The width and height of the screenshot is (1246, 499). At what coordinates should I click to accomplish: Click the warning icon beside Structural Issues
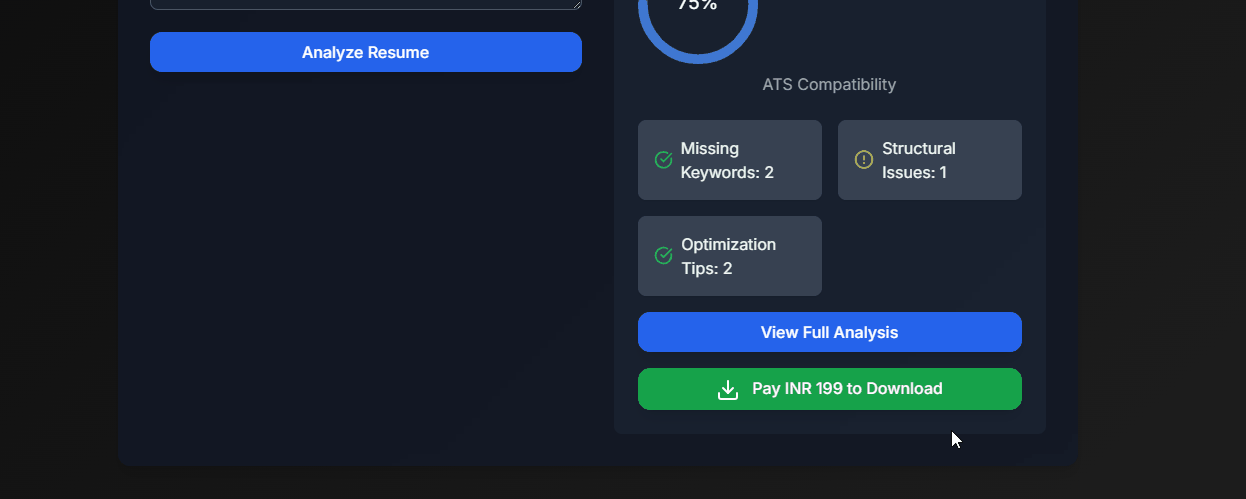coord(864,160)
